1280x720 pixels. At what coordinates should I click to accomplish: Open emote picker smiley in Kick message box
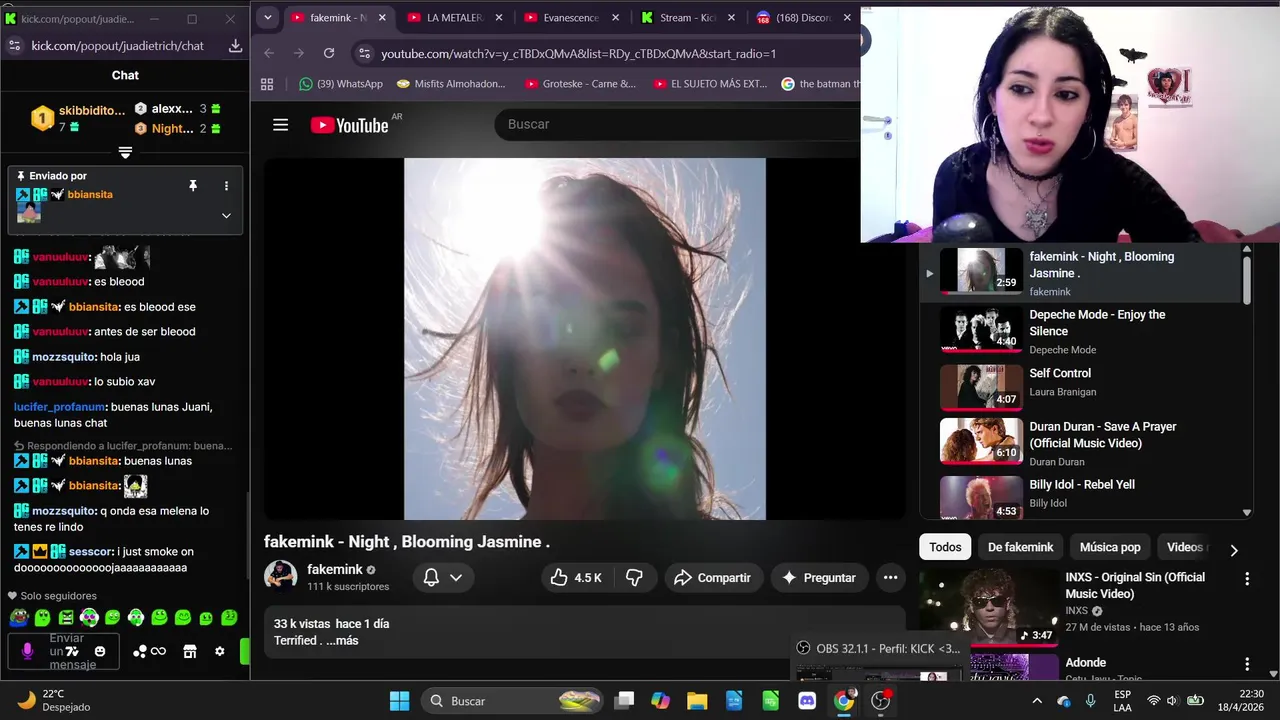(x=100, y=652)
